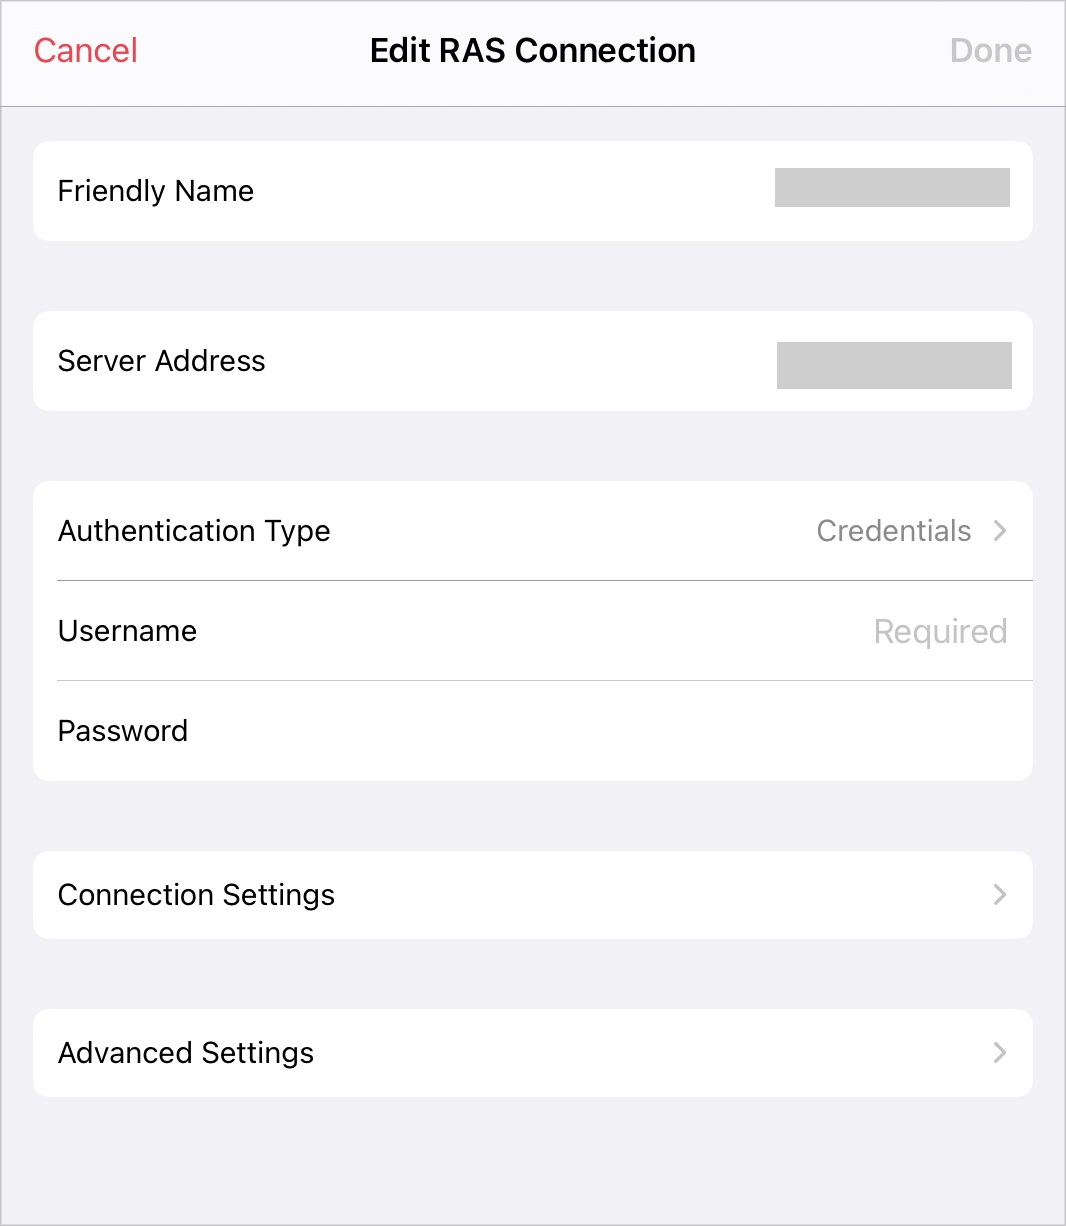Click the Server Address value field
Image resolution: width=1066 pixels, height=1226 pixels.
[x=893, y=365]
